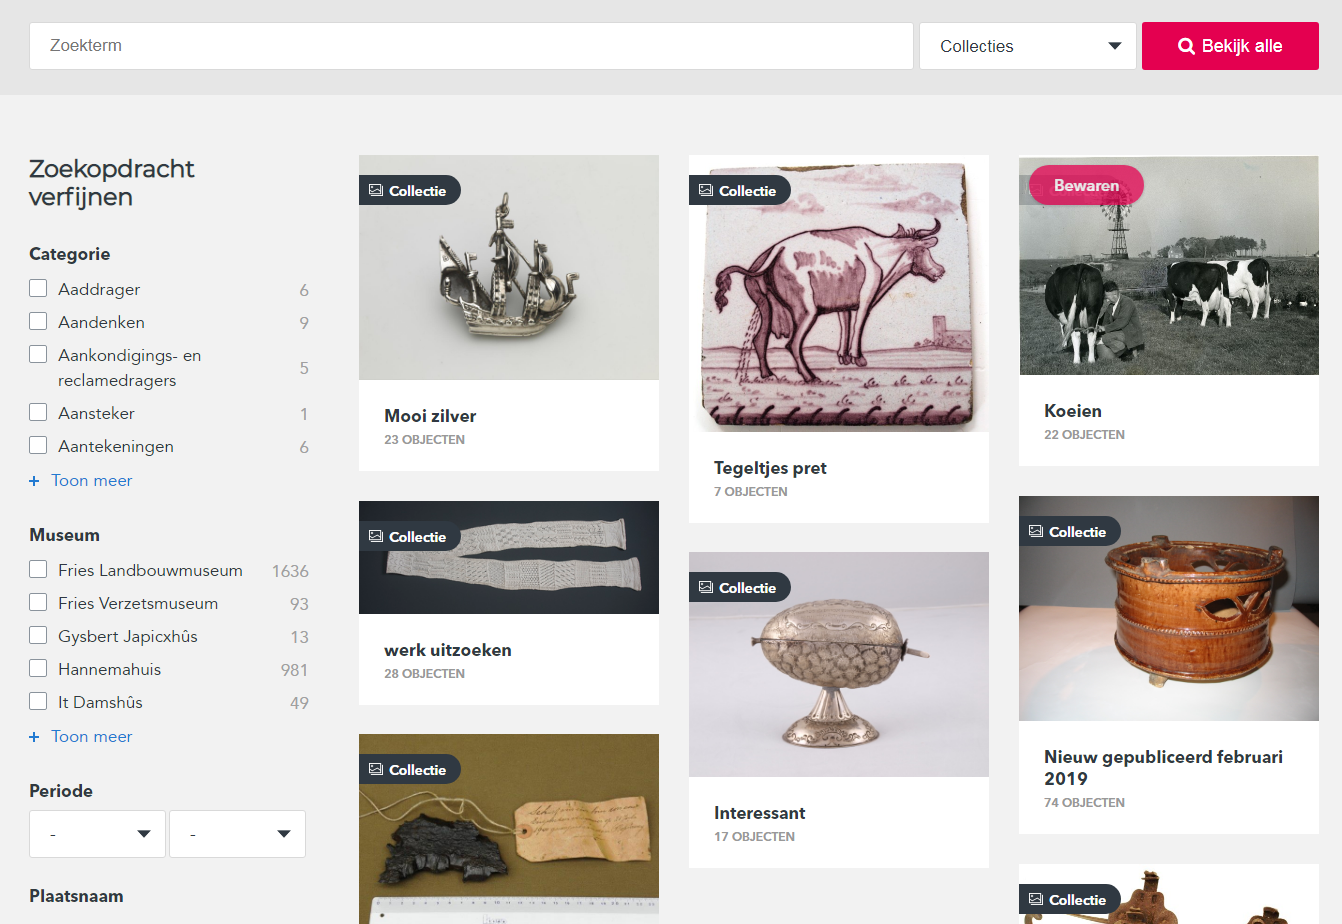Click the image icon on Mooi zilver badge
Viewport: 1342px width, 924px height.
pyautogui.click(x=376, y=190)
